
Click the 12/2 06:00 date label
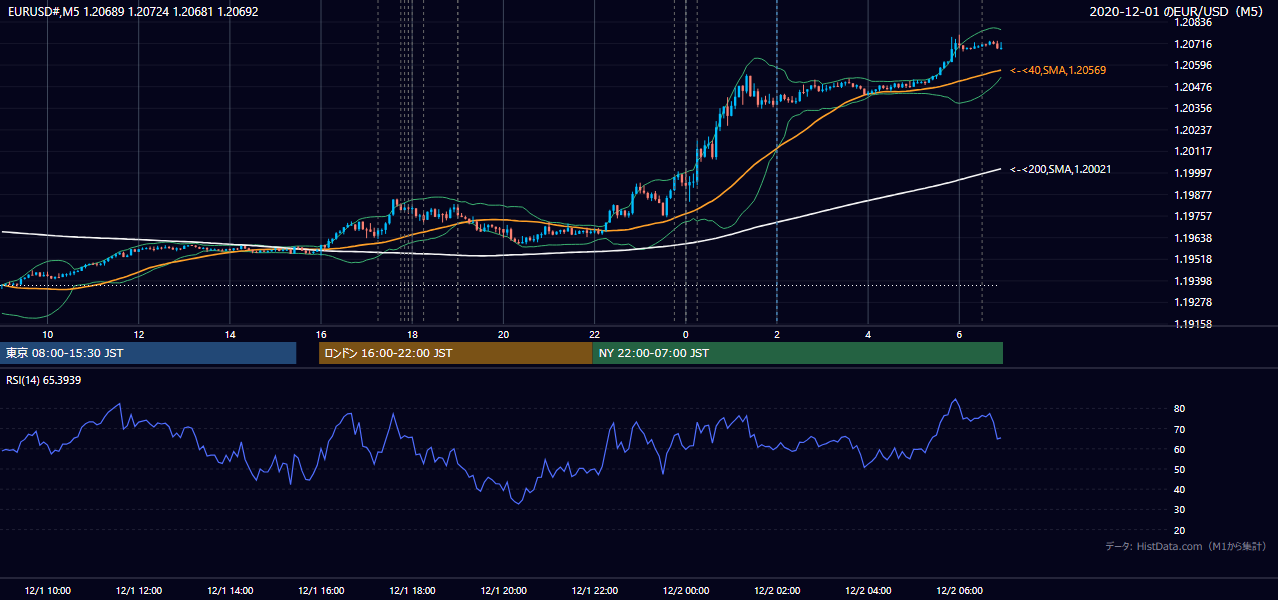[x=959, y=590]
